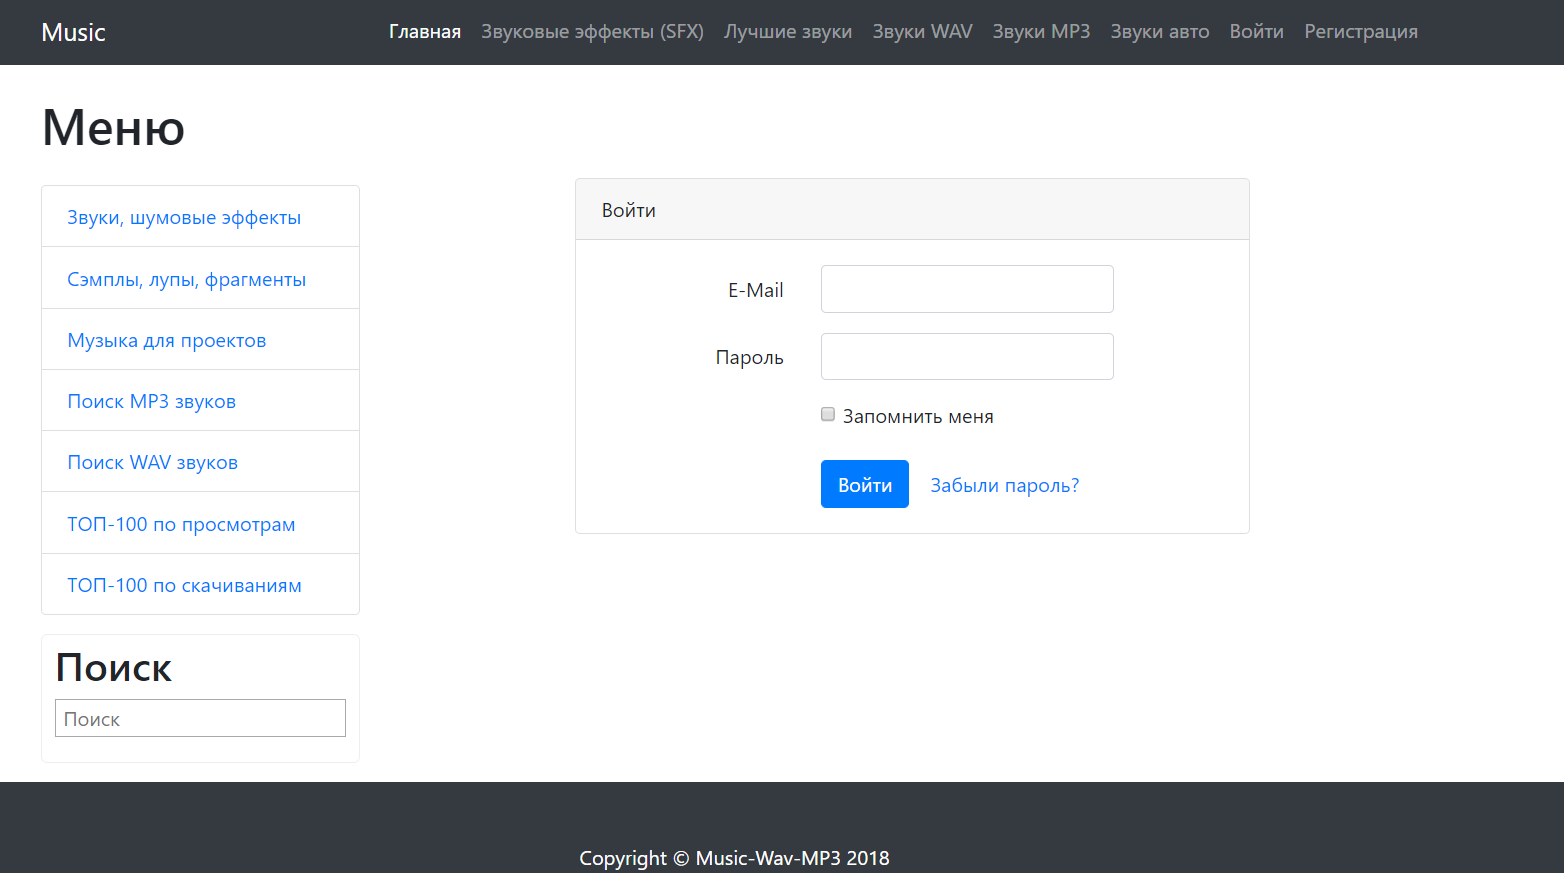Open the Звуки MP3 nav link

(1041, 32)
